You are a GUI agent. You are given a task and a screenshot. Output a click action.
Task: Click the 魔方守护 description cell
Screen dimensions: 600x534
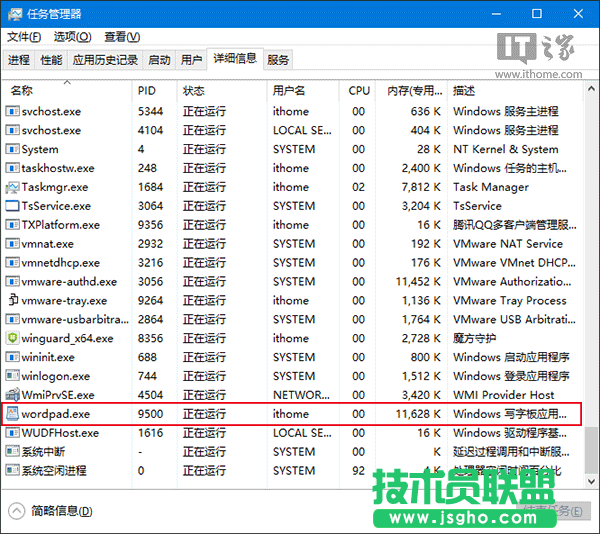click(474, 338)
